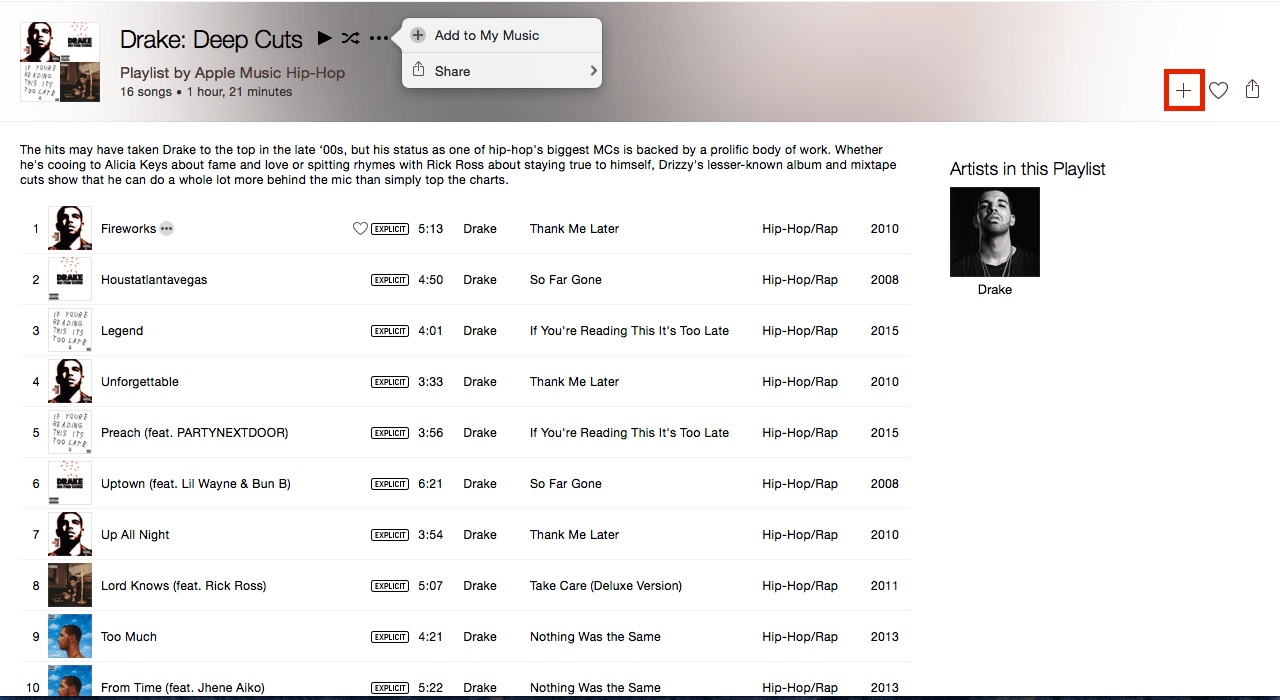
Task: Click the highlighted plus icon to add playlist
Action: 1183,89
